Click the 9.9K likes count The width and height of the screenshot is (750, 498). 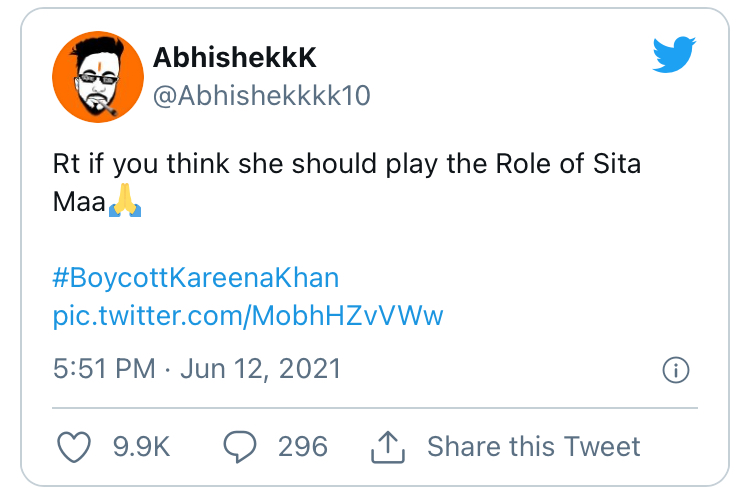point(142,447)
